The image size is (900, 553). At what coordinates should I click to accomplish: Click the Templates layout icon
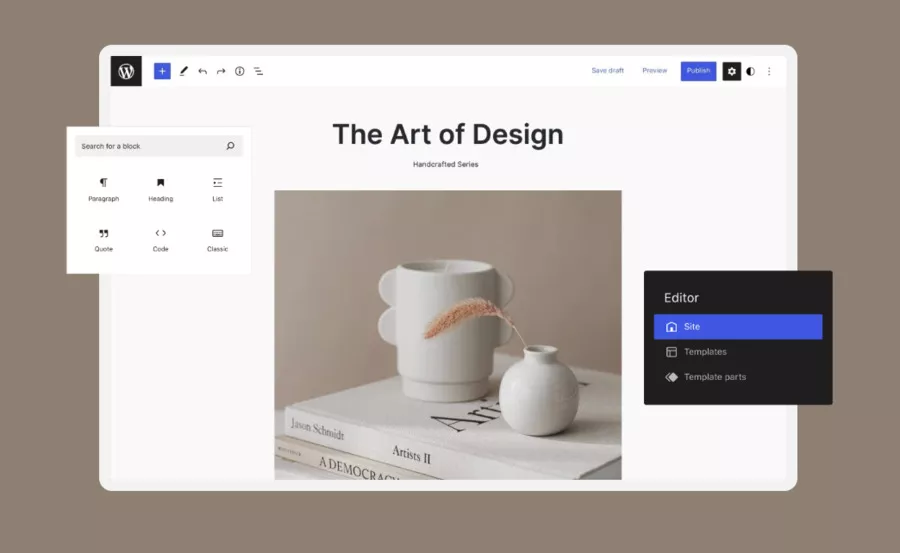(671, 352)
